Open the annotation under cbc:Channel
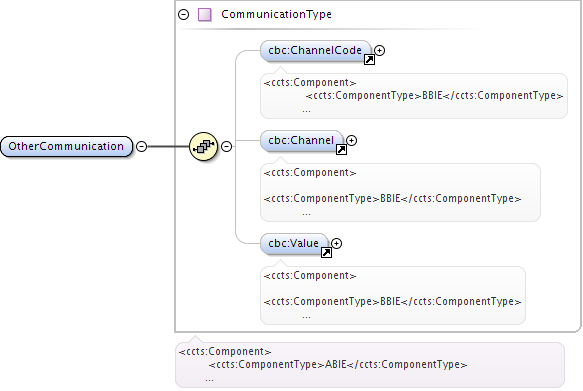The width and height of the screenshot is (583, 391). (400, 193)
